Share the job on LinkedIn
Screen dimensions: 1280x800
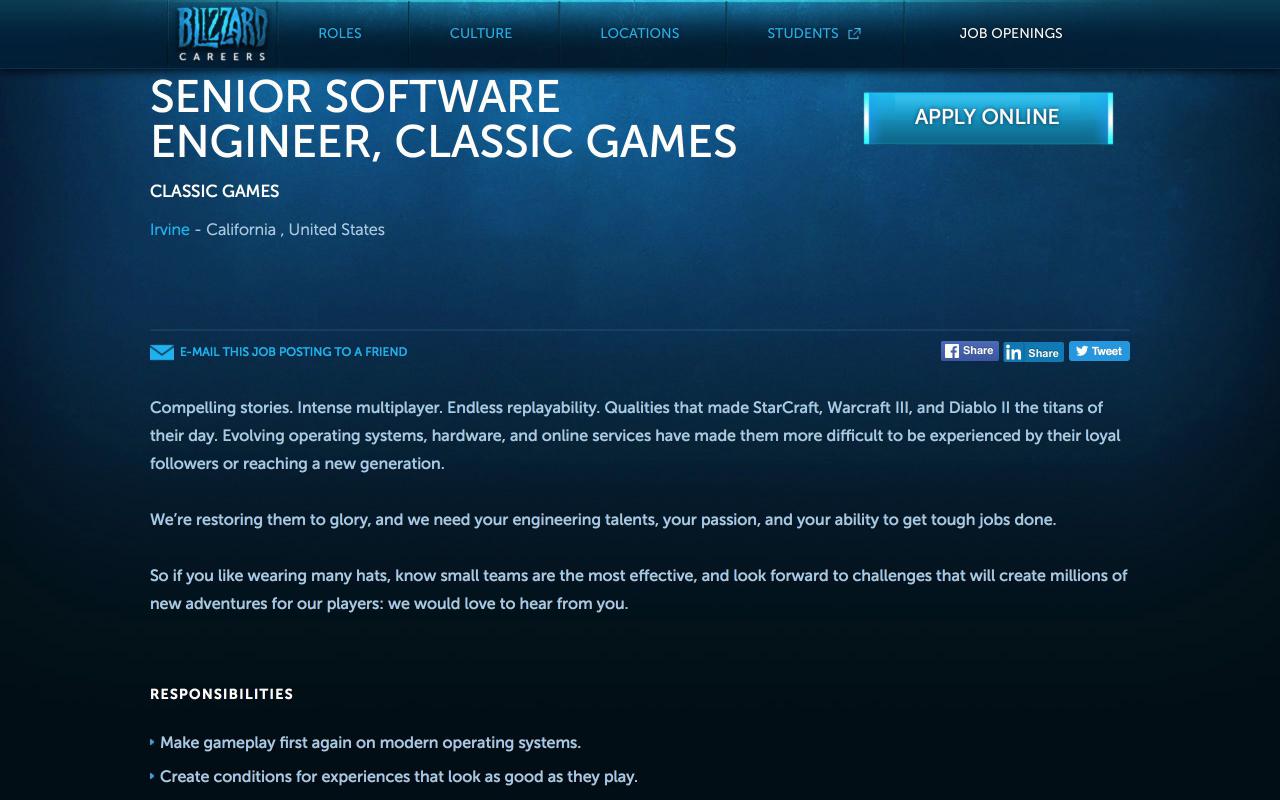coord(1034,352)
